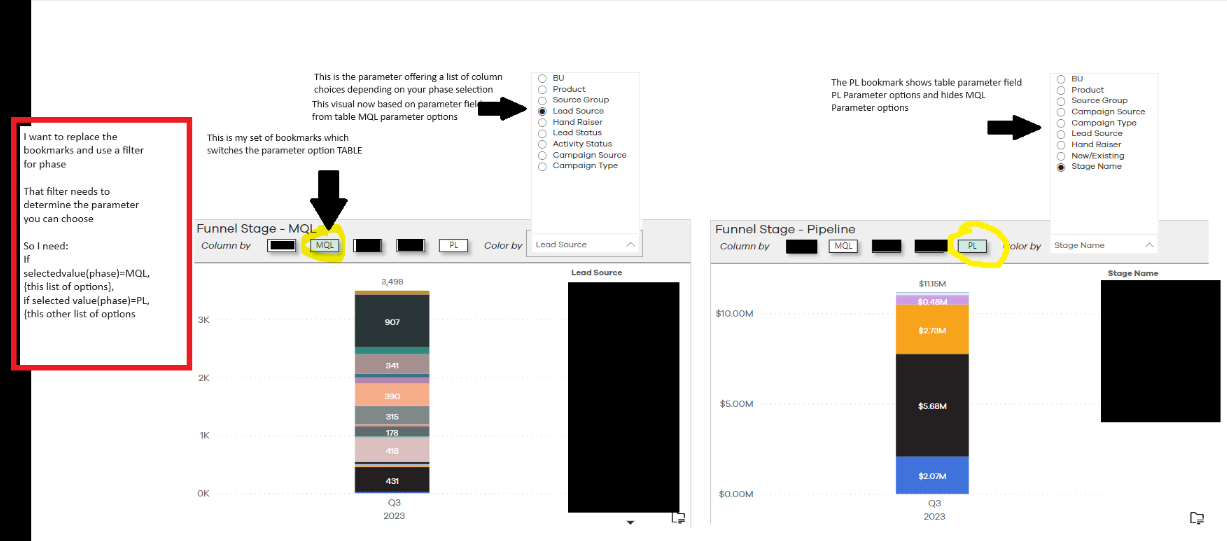Image resolution: width=1227 pixels, height=541 pixels.
Task: Choose Lead Source in the PL parameter list
Action: [1061, 133]
